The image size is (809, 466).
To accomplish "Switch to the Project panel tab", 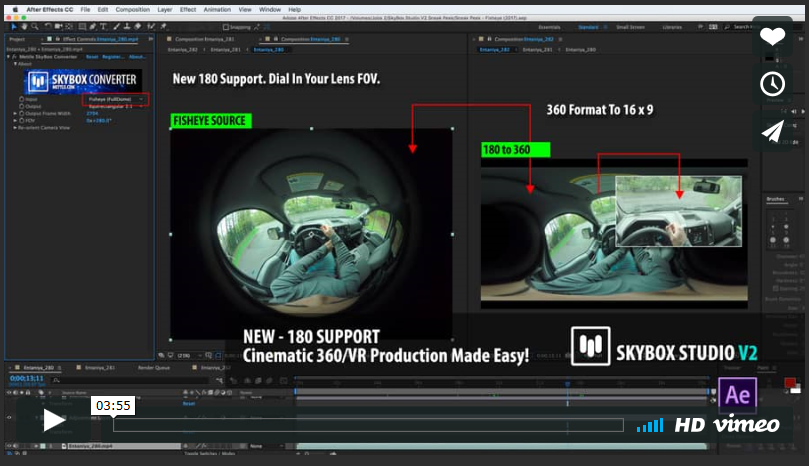I will [17, 39].
